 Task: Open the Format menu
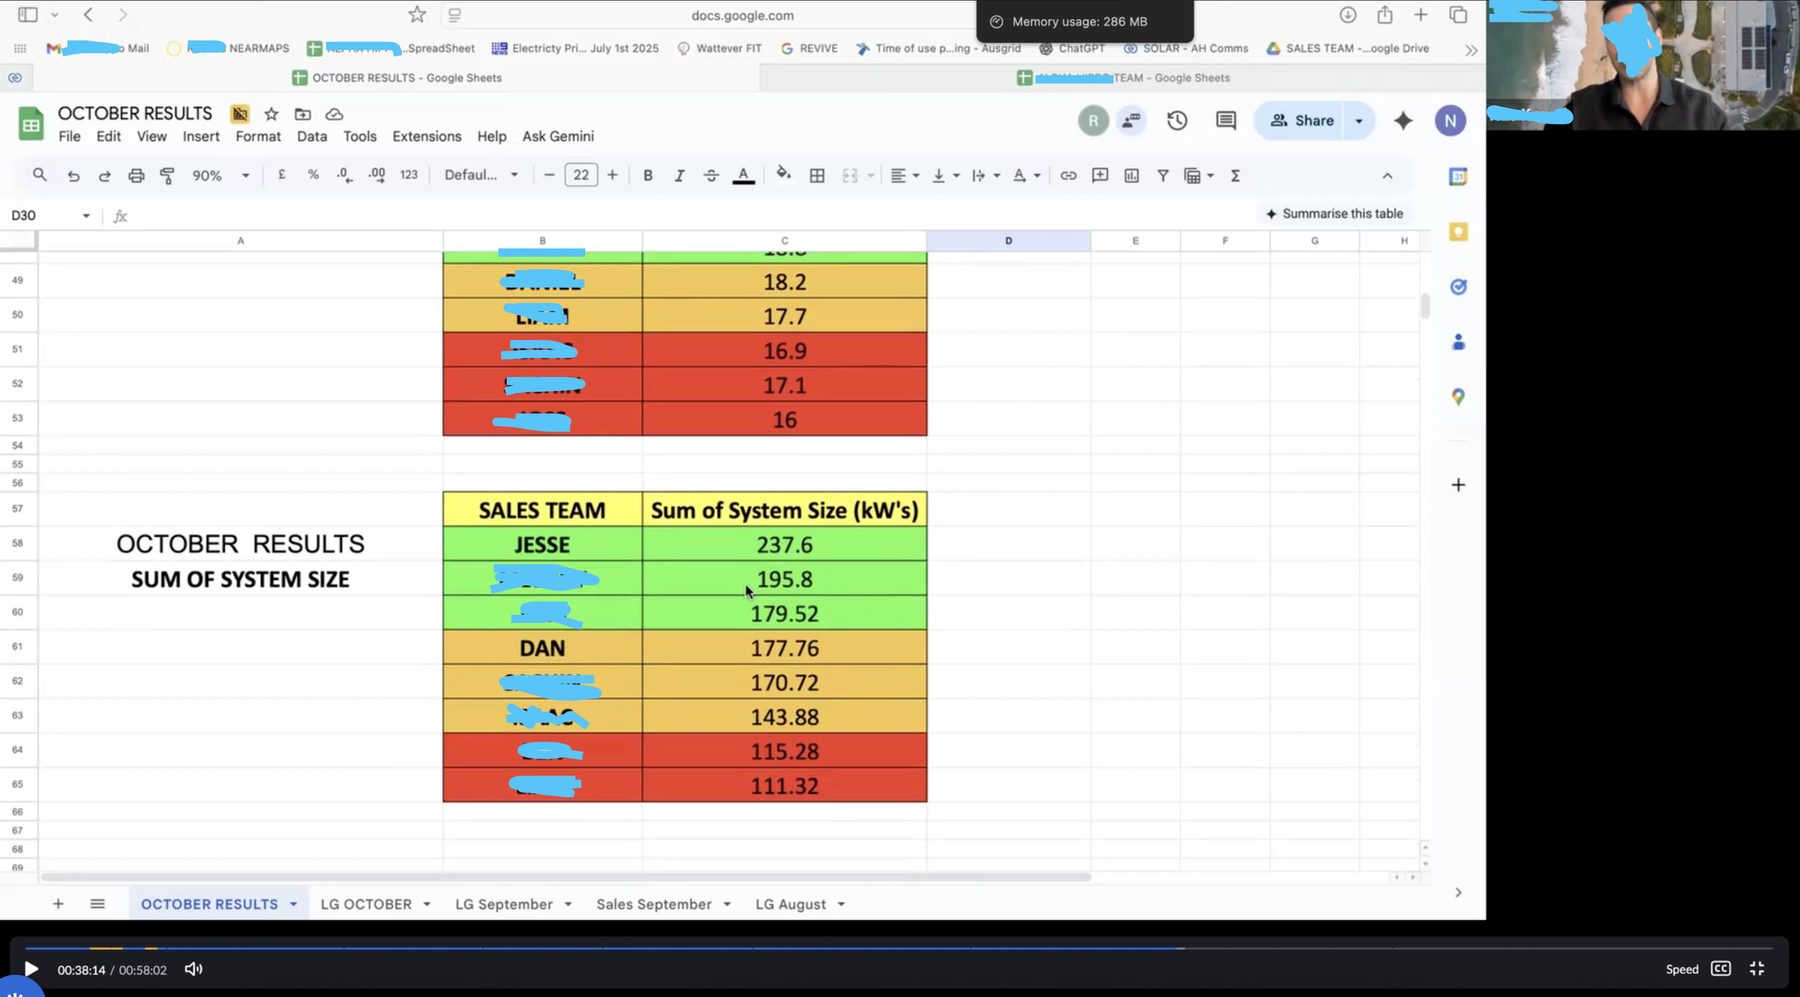258,136
